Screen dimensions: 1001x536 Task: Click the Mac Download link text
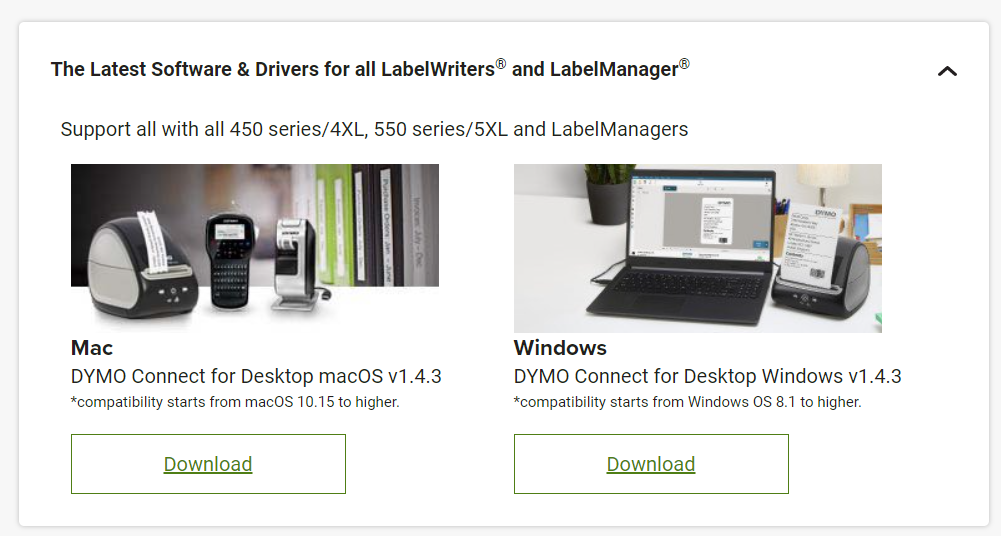[x=207, y=464]
